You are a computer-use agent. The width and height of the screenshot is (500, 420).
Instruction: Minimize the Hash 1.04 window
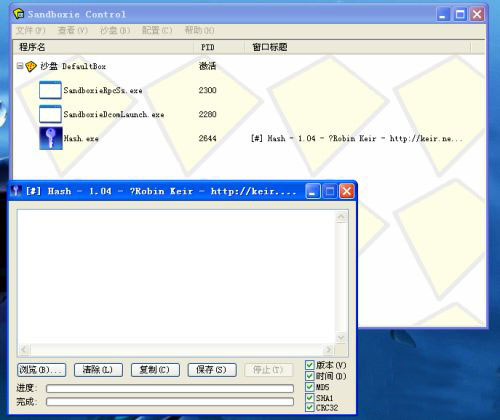click(313, 191)
